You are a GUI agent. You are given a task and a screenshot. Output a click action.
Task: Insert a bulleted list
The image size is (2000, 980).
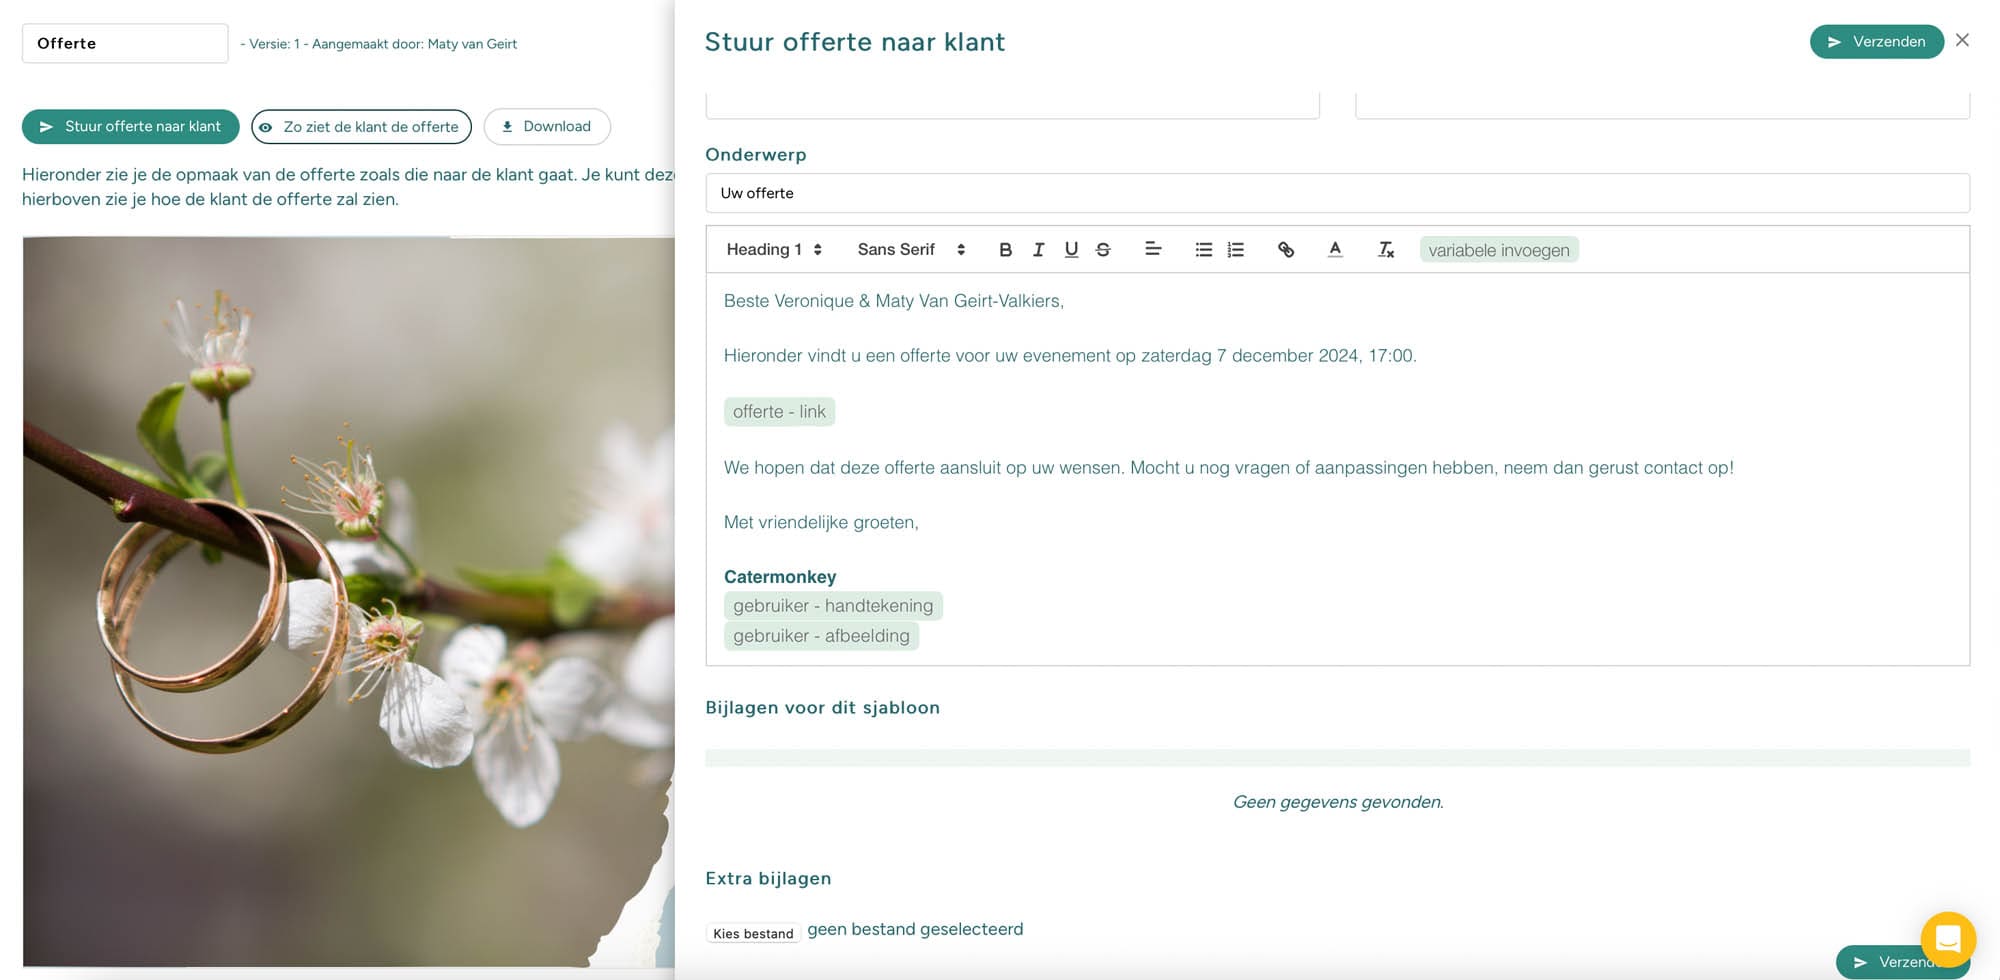pos(1203,250)
